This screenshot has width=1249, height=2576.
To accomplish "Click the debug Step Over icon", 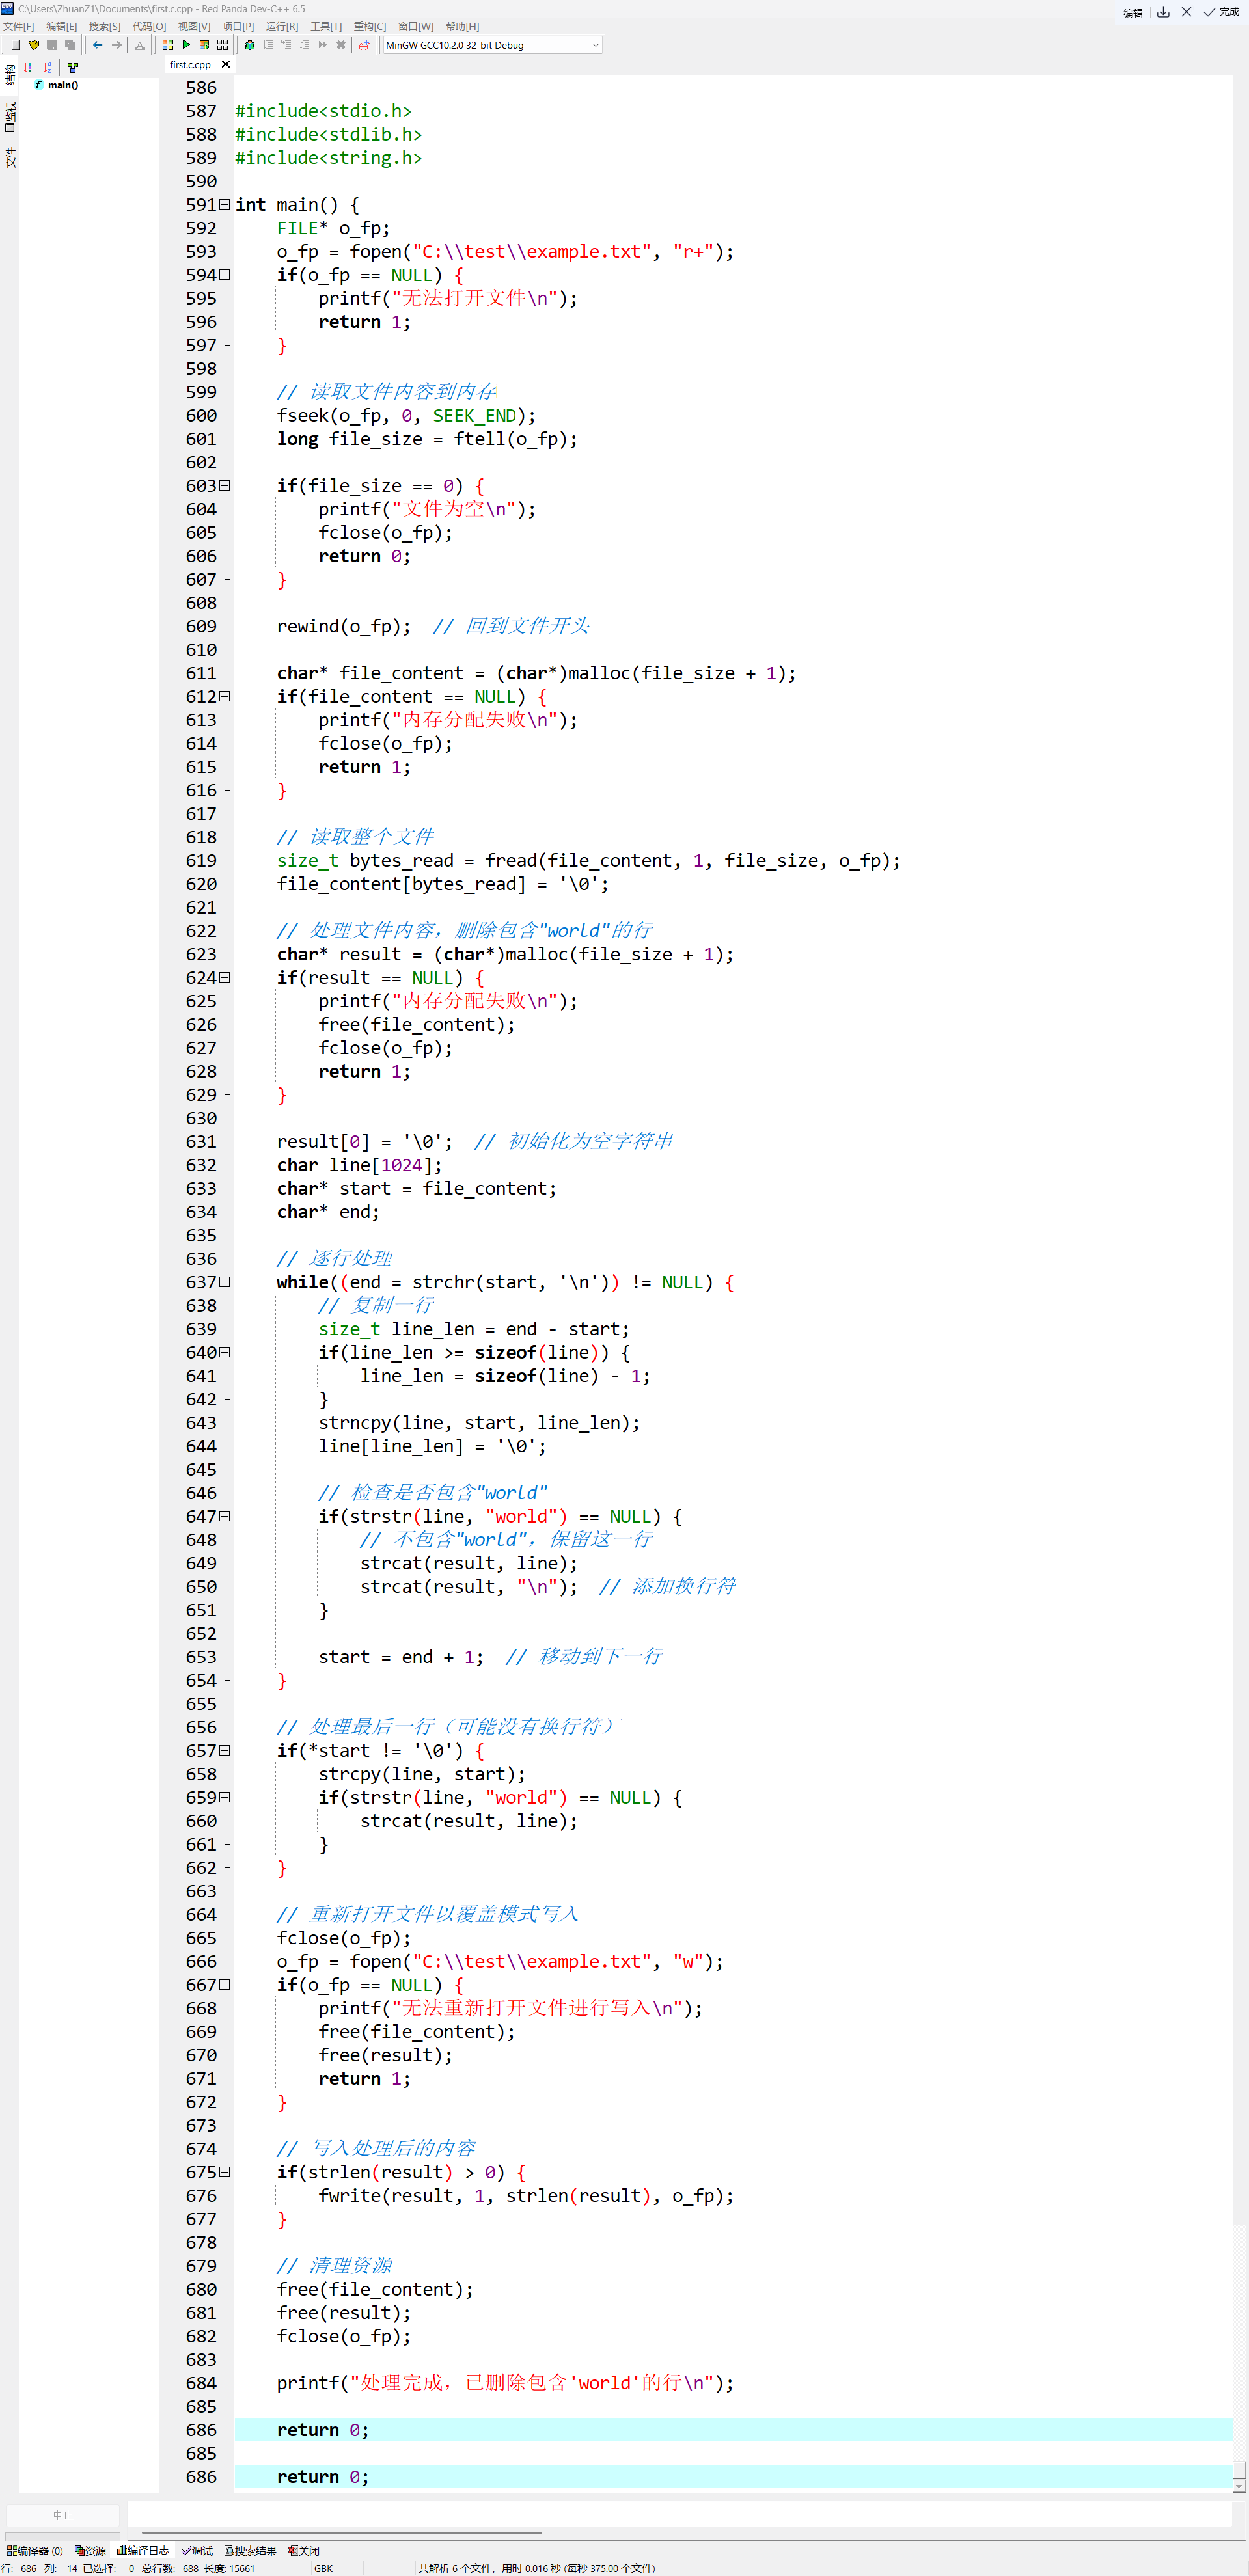I will point(268,45).
